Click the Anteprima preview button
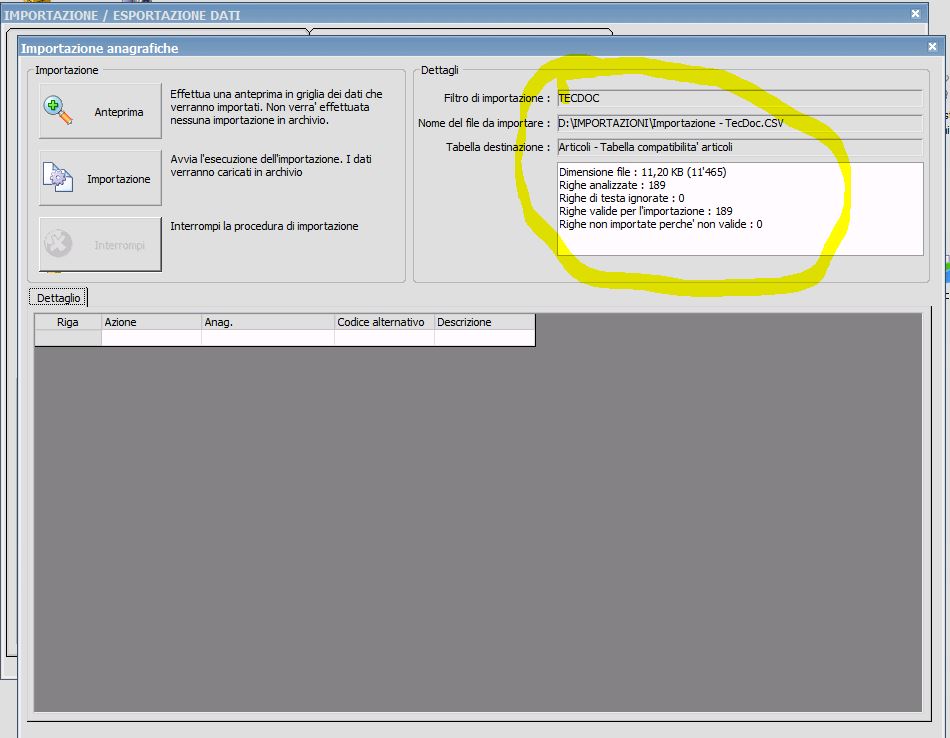The height and width of the screenshot is (738, 950). coord(101,111)
